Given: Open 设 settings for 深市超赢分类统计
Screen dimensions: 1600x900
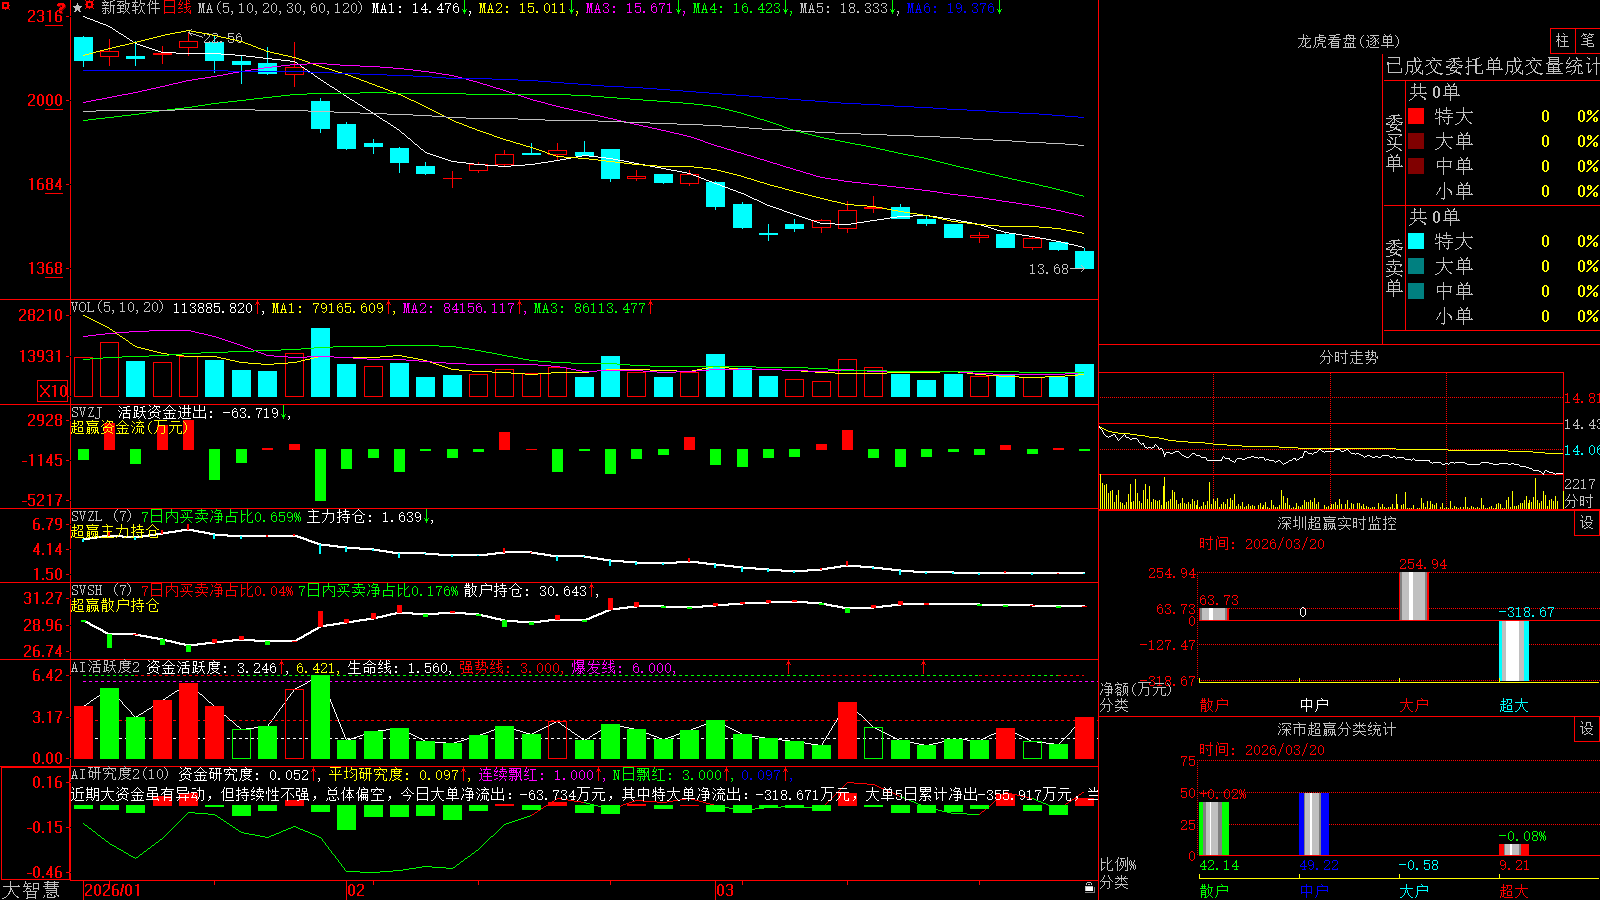Looking at the screenshot, I should (x=1587, y=729).
